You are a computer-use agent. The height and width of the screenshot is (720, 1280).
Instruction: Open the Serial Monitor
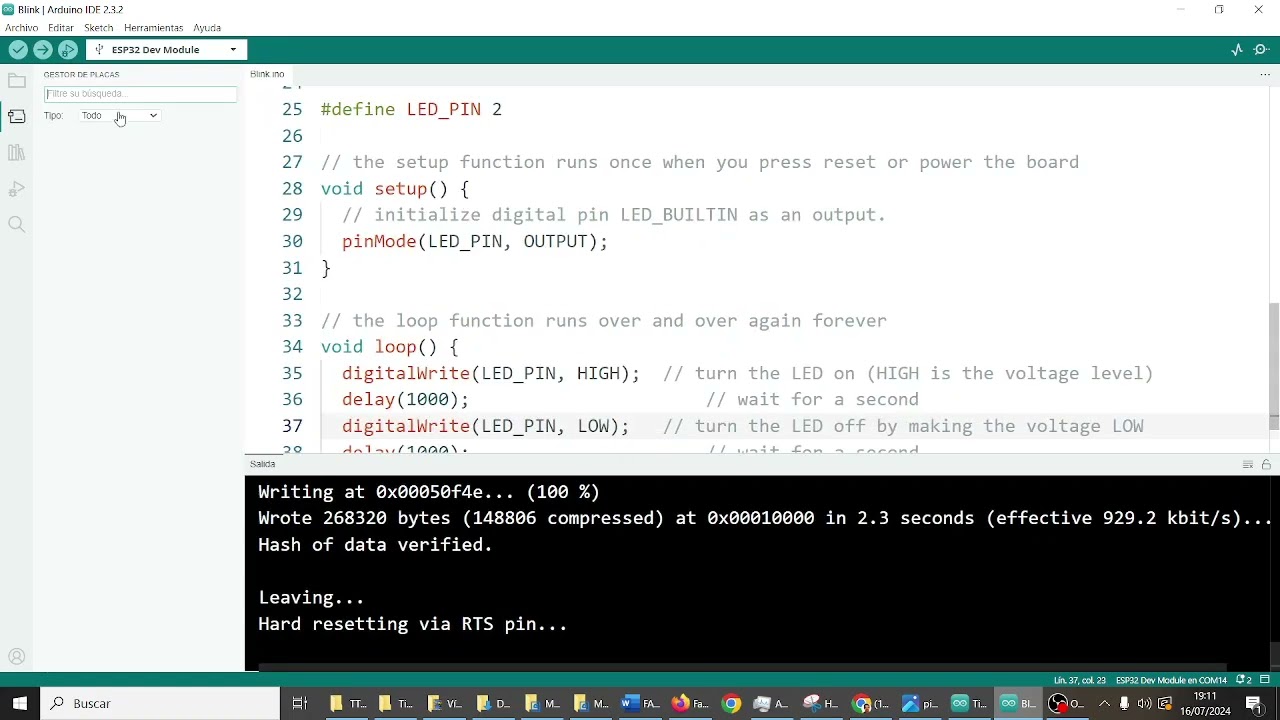[x=1262, y=49]
